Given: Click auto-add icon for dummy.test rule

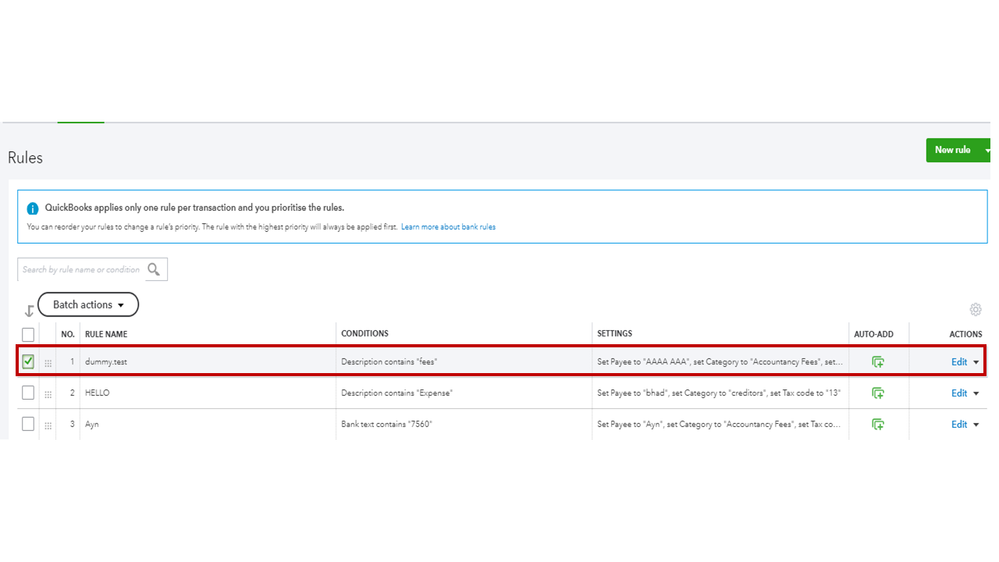Looking at the screenshot, I should (878, 362).
